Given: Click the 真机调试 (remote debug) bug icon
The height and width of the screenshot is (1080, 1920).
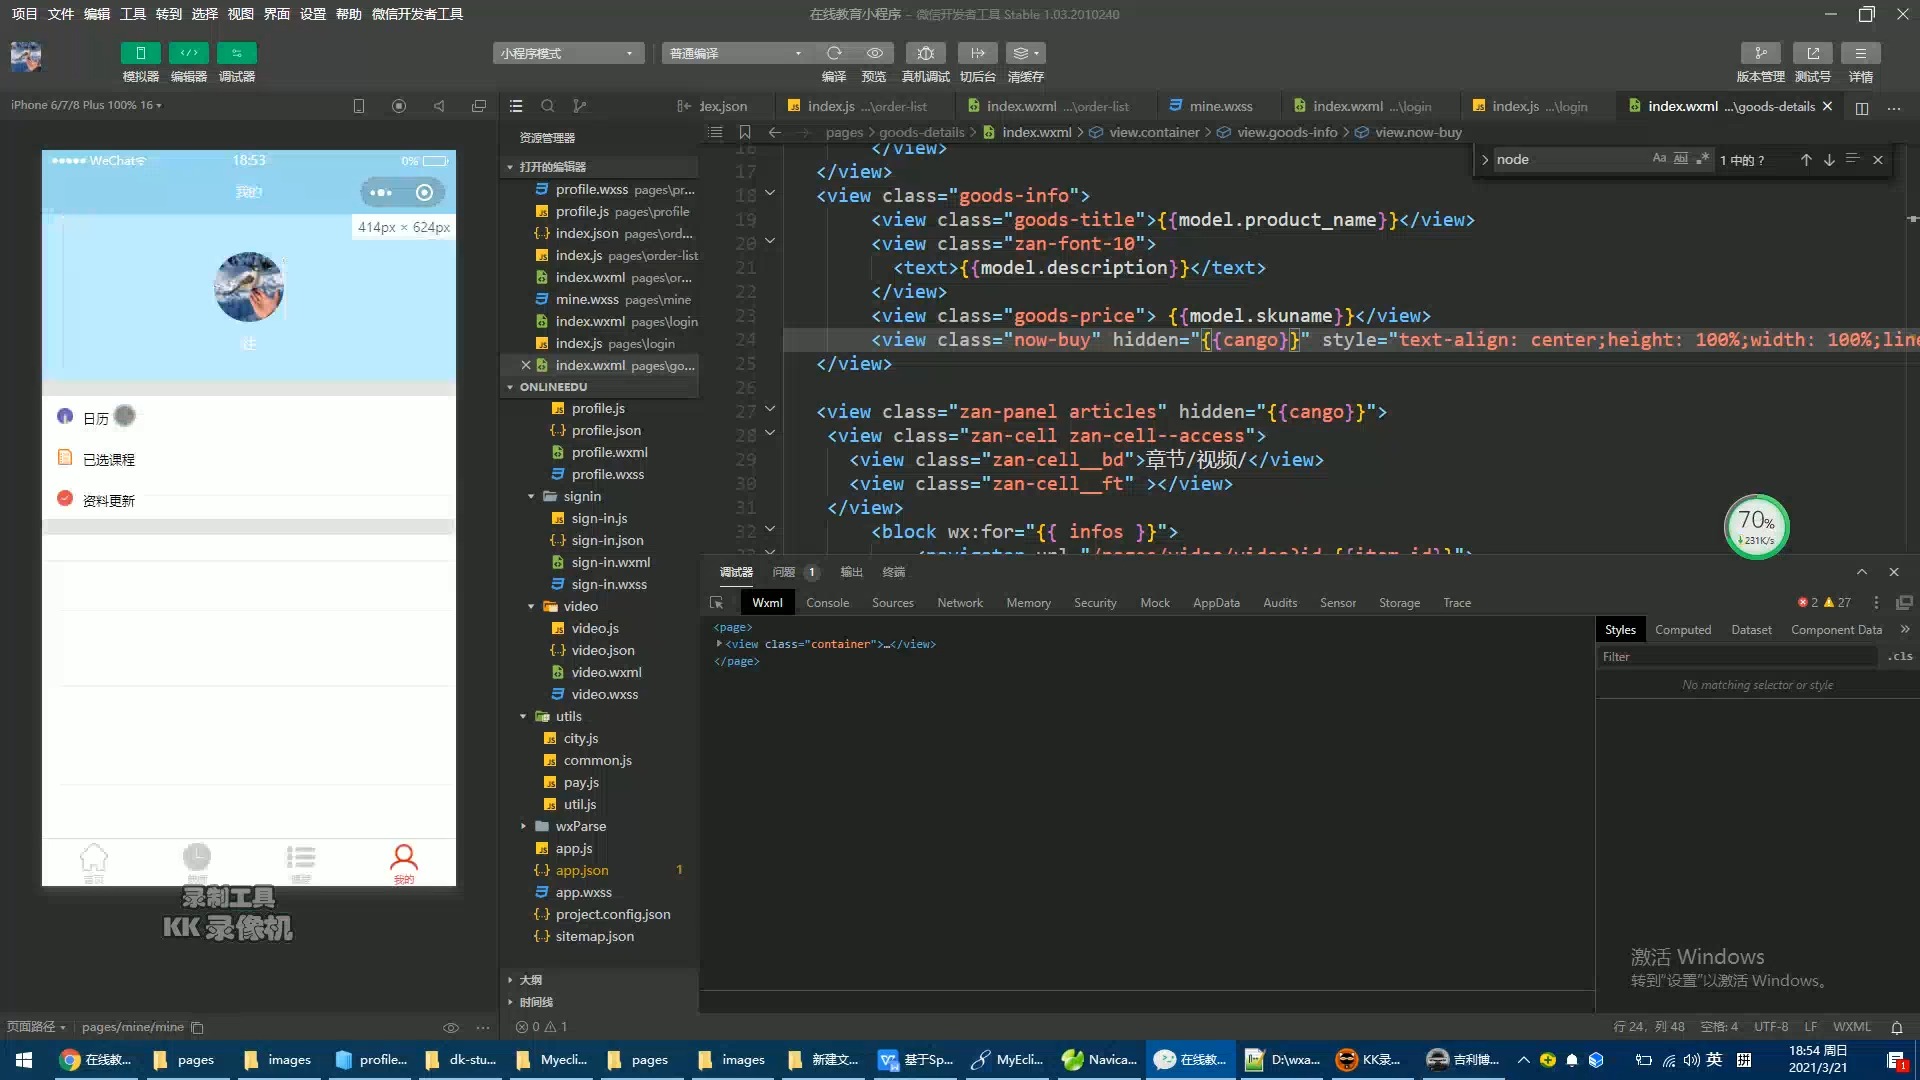Looking at the screenshot, I should pyautogui.click(x=925, y=53).
